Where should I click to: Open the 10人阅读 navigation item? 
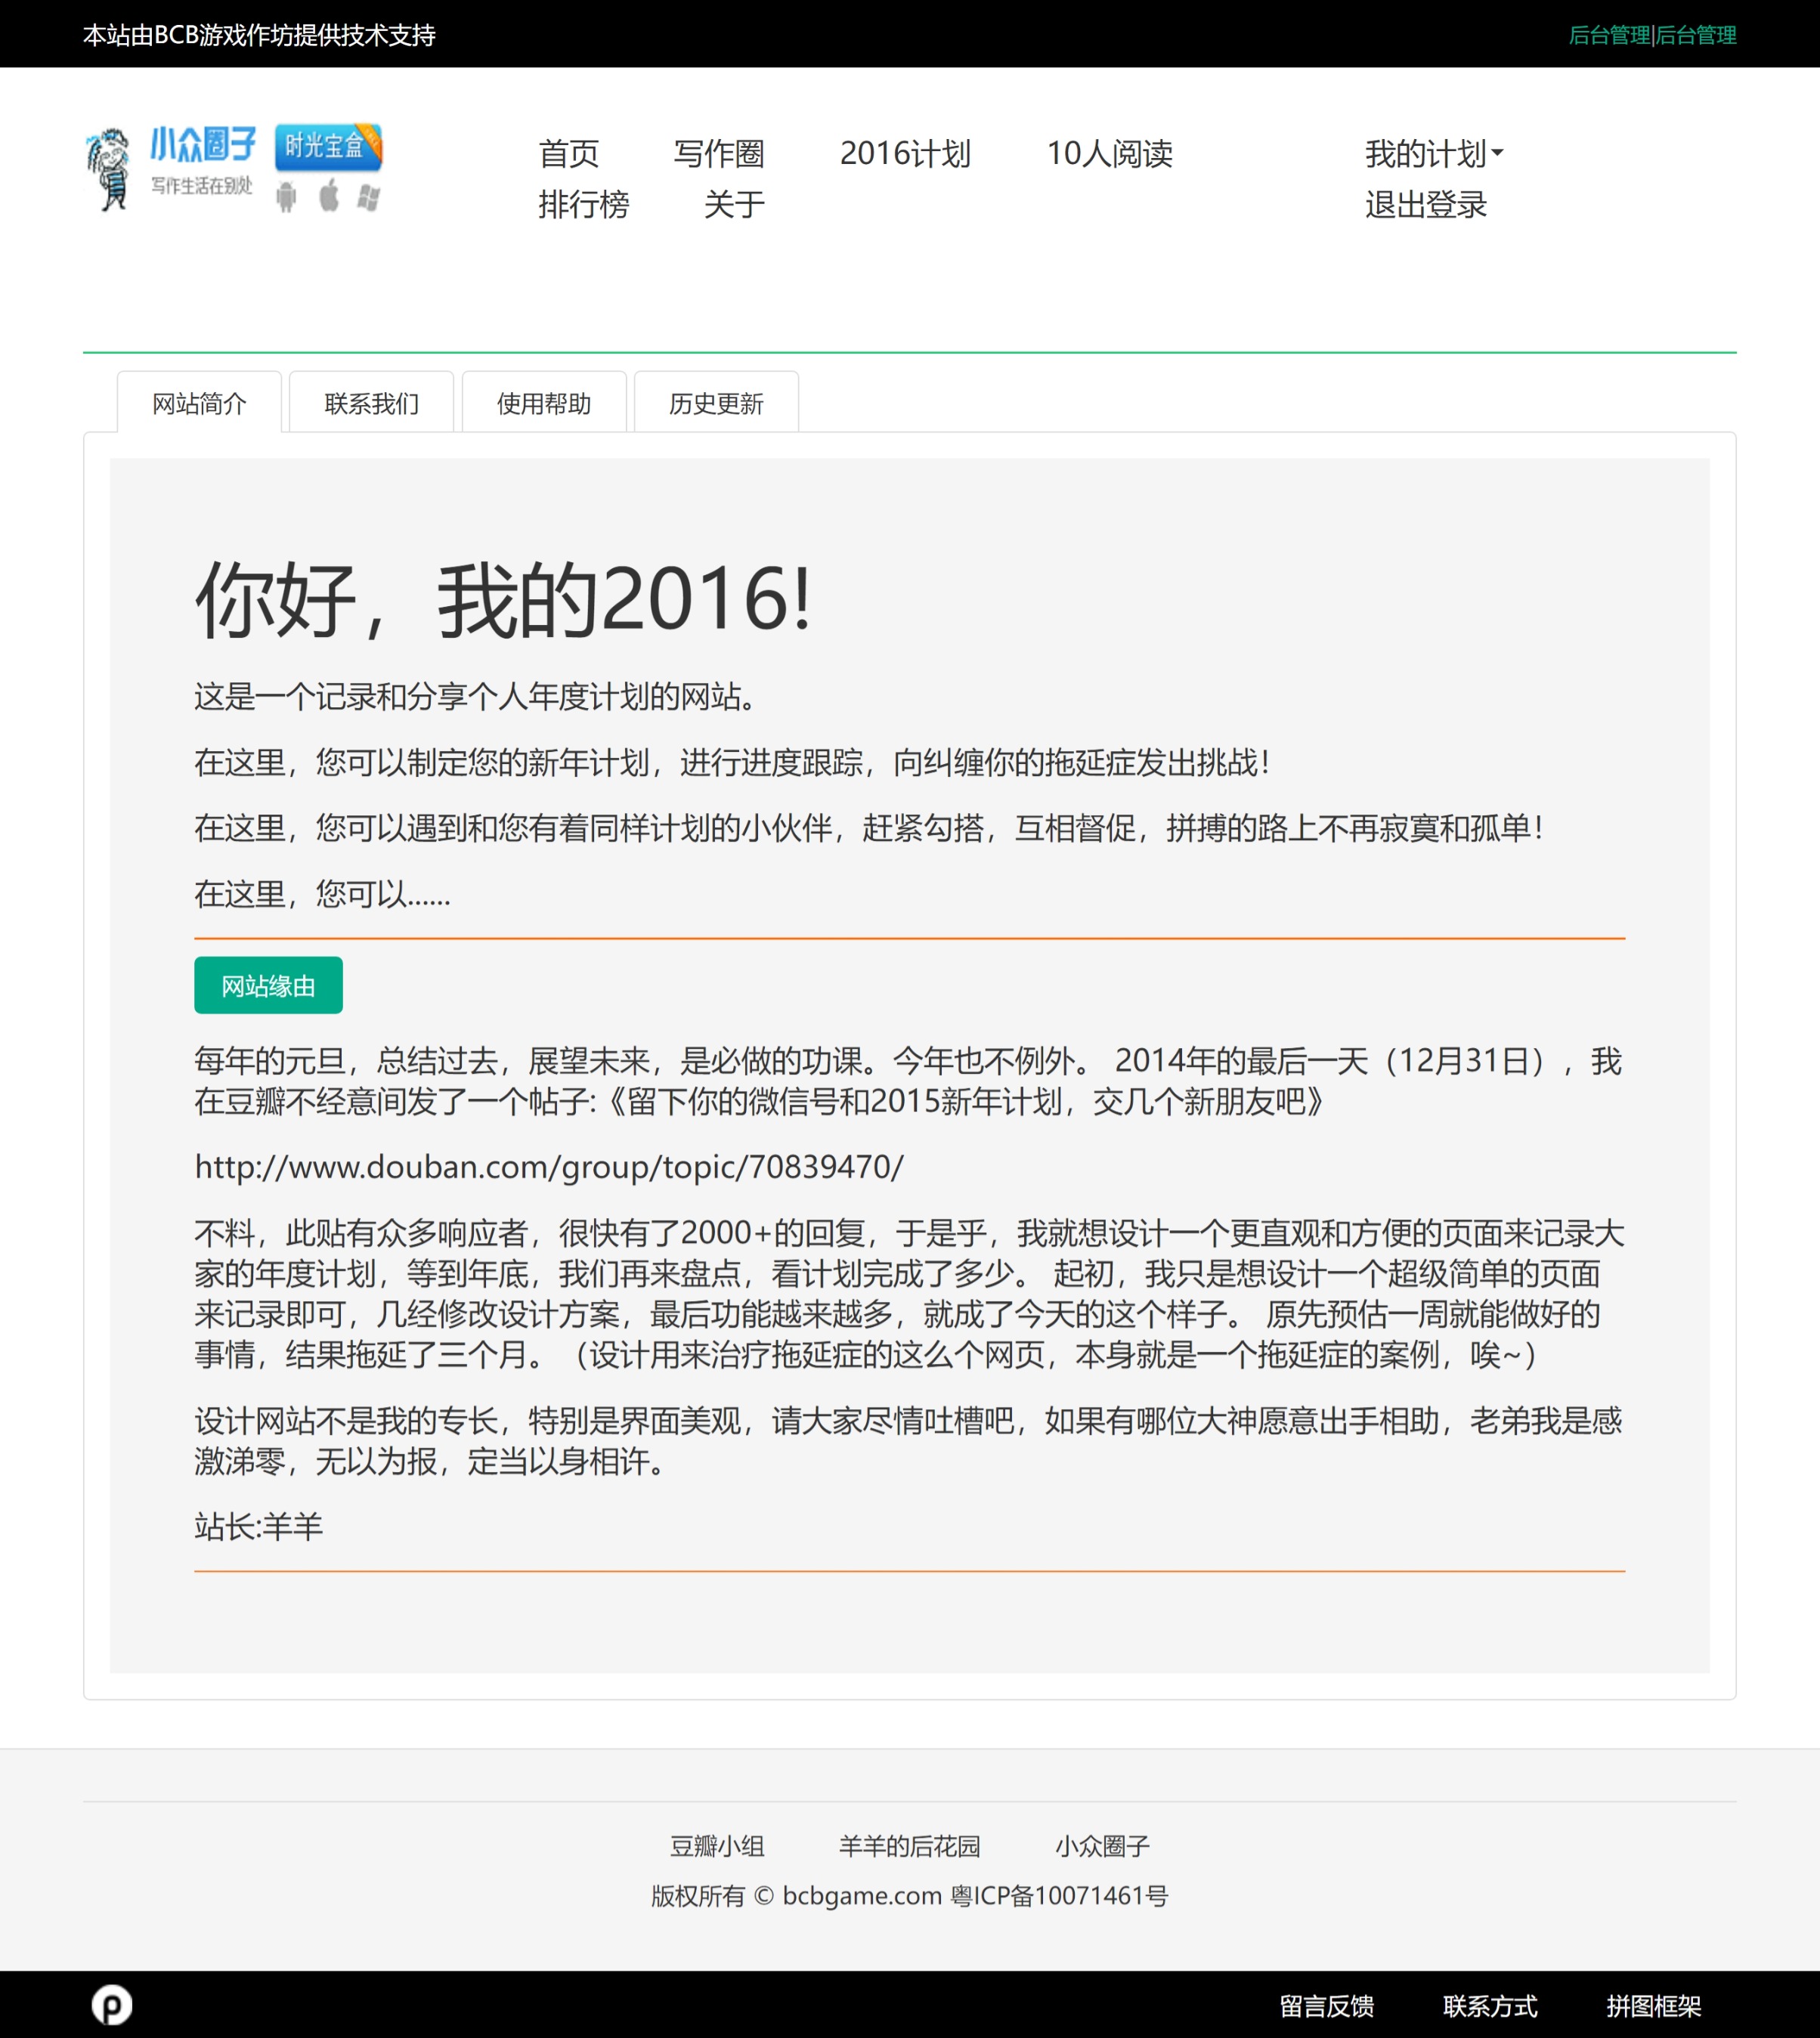click(x=1109, y=154)
